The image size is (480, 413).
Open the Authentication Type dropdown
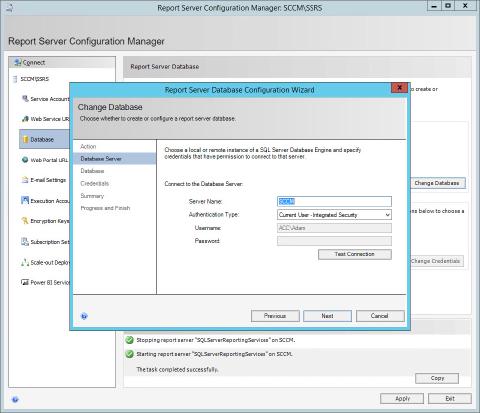tap(334, 215)
